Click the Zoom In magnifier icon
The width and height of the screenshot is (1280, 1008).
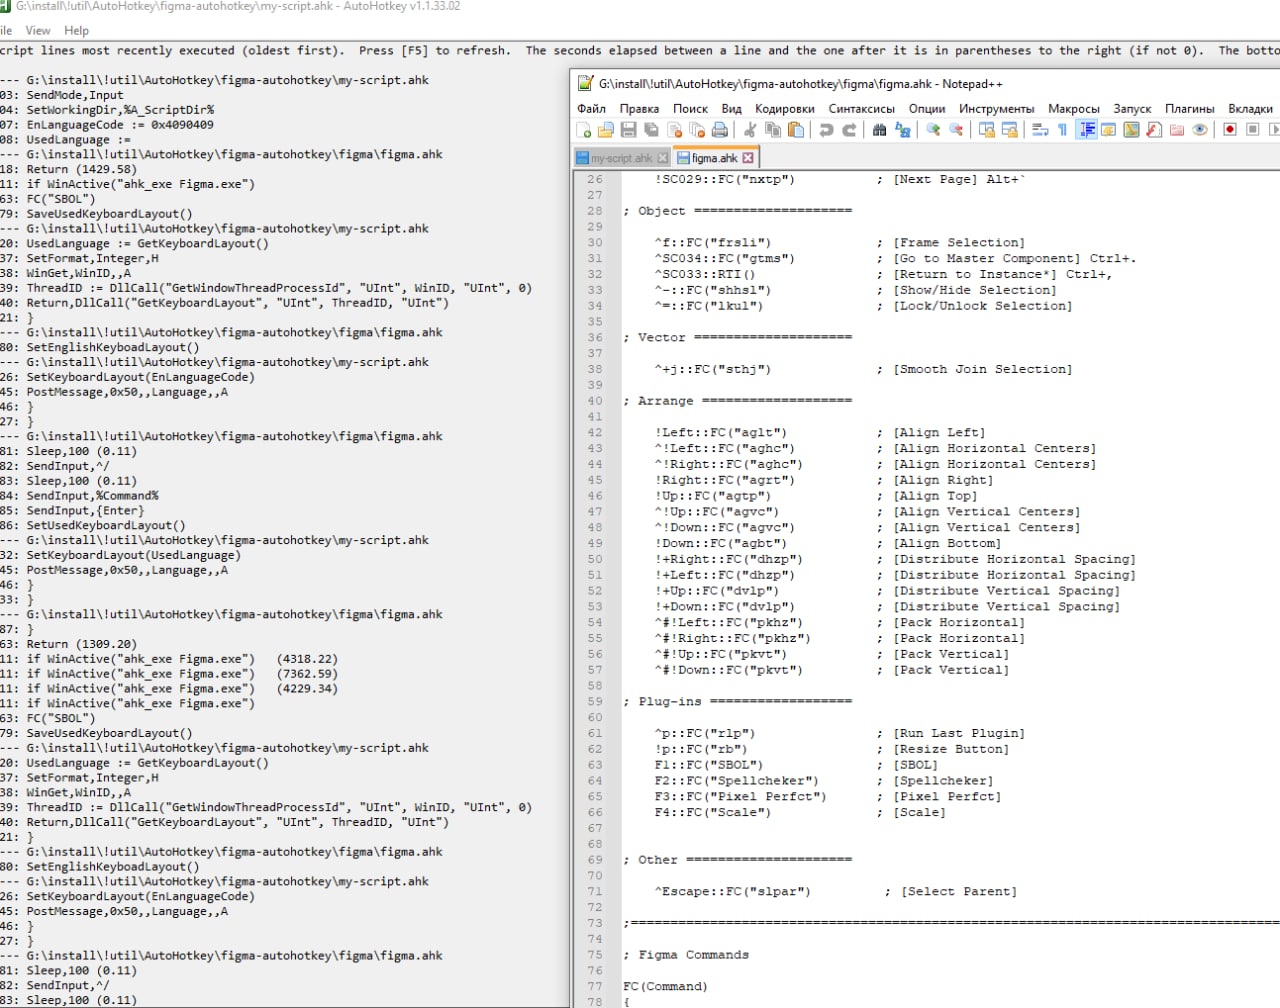coord(933,130)
